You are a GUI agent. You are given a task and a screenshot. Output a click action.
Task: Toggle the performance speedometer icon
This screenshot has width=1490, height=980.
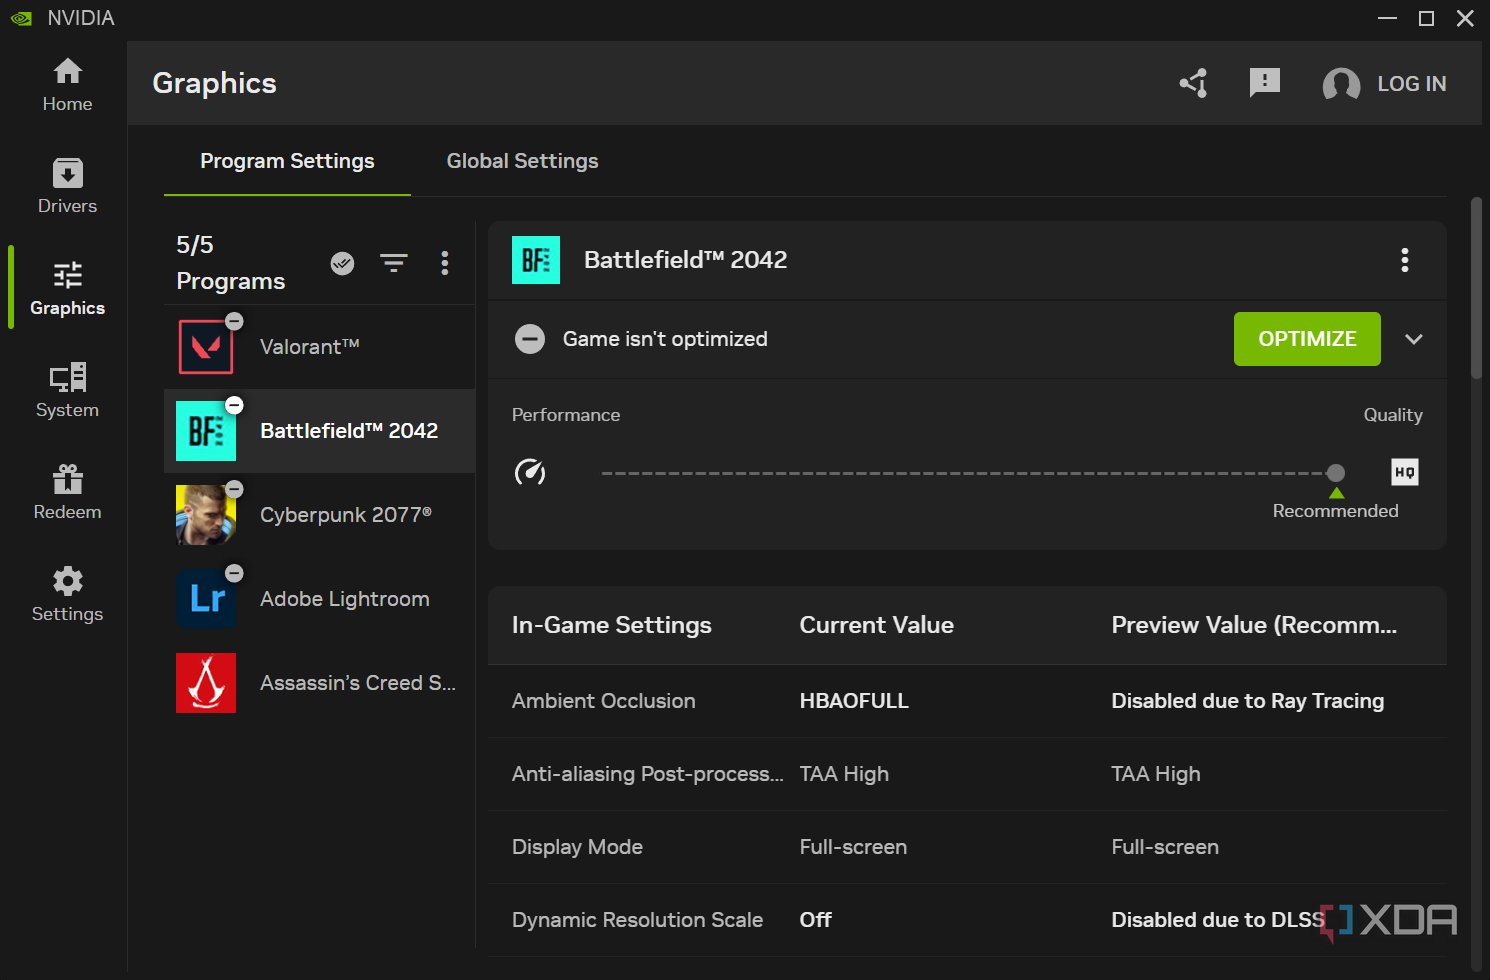pyautogui.click(x=530, y=472)
